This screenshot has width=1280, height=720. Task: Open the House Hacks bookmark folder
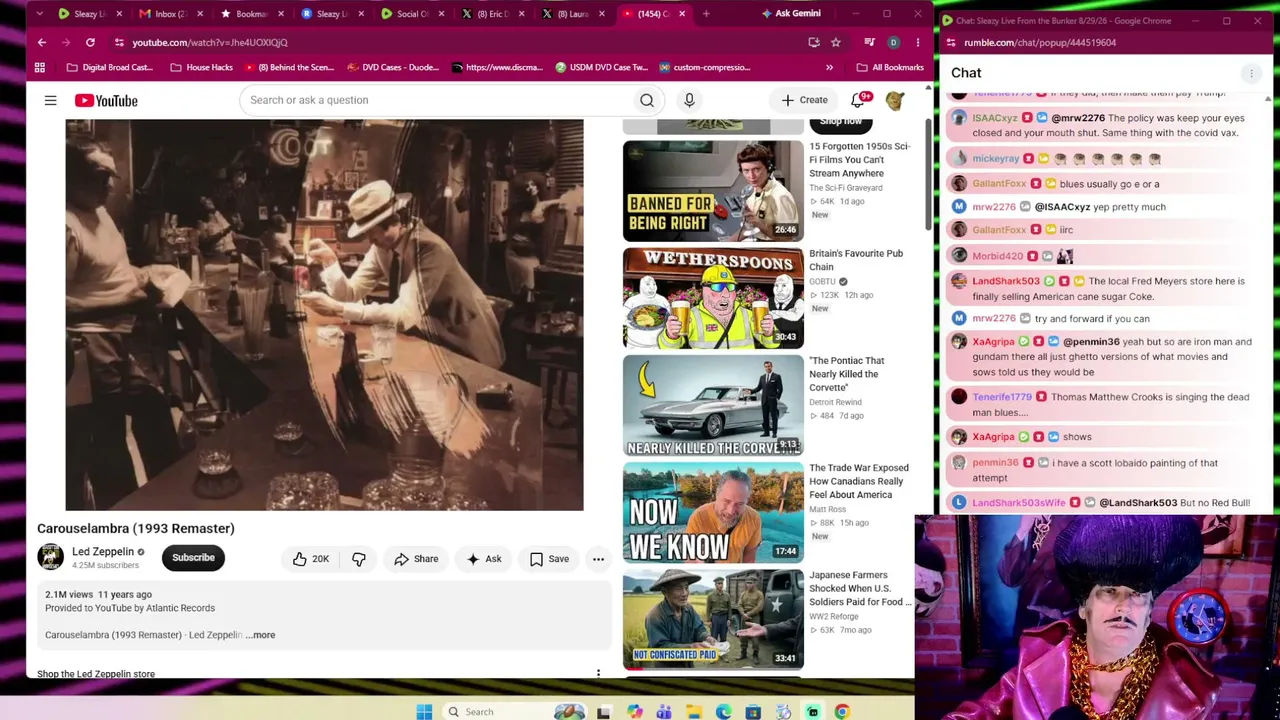coord(201,67)
